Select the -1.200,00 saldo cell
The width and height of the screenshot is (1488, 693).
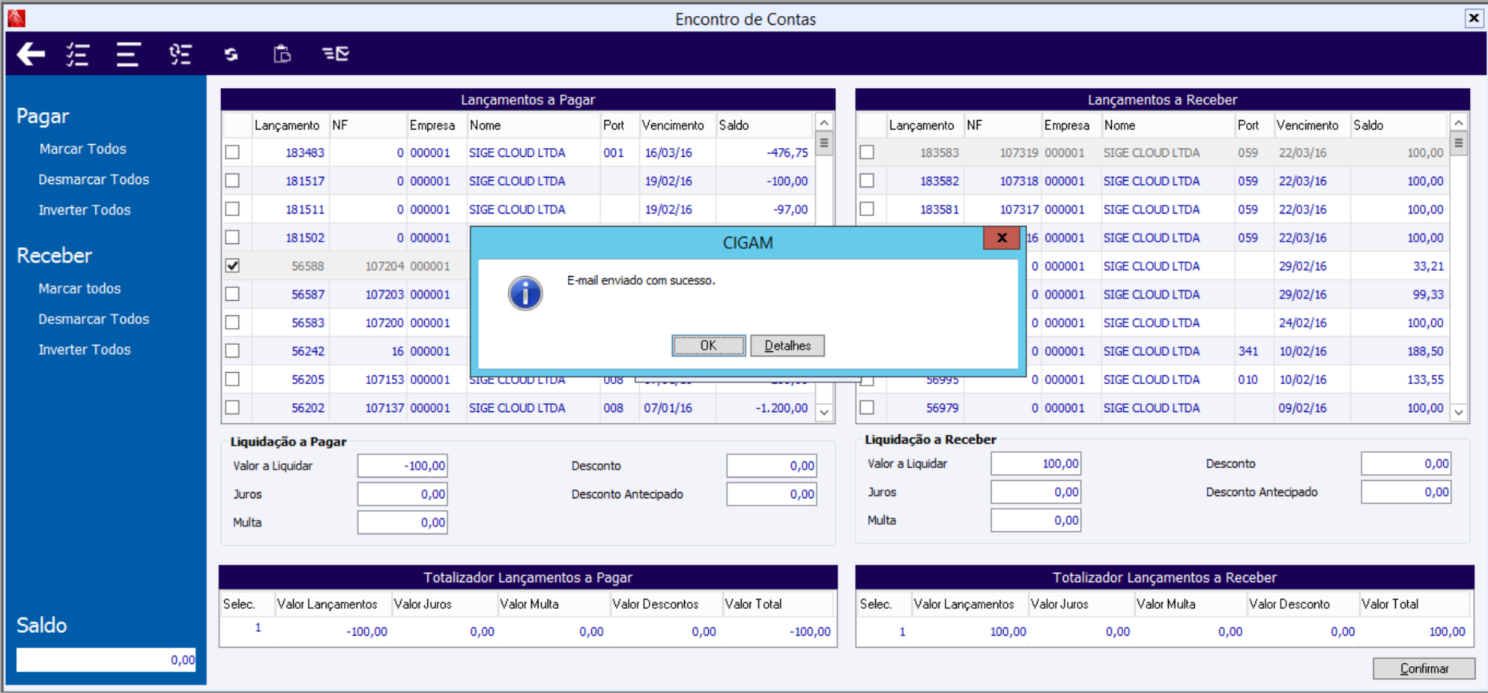pos(764,407)
